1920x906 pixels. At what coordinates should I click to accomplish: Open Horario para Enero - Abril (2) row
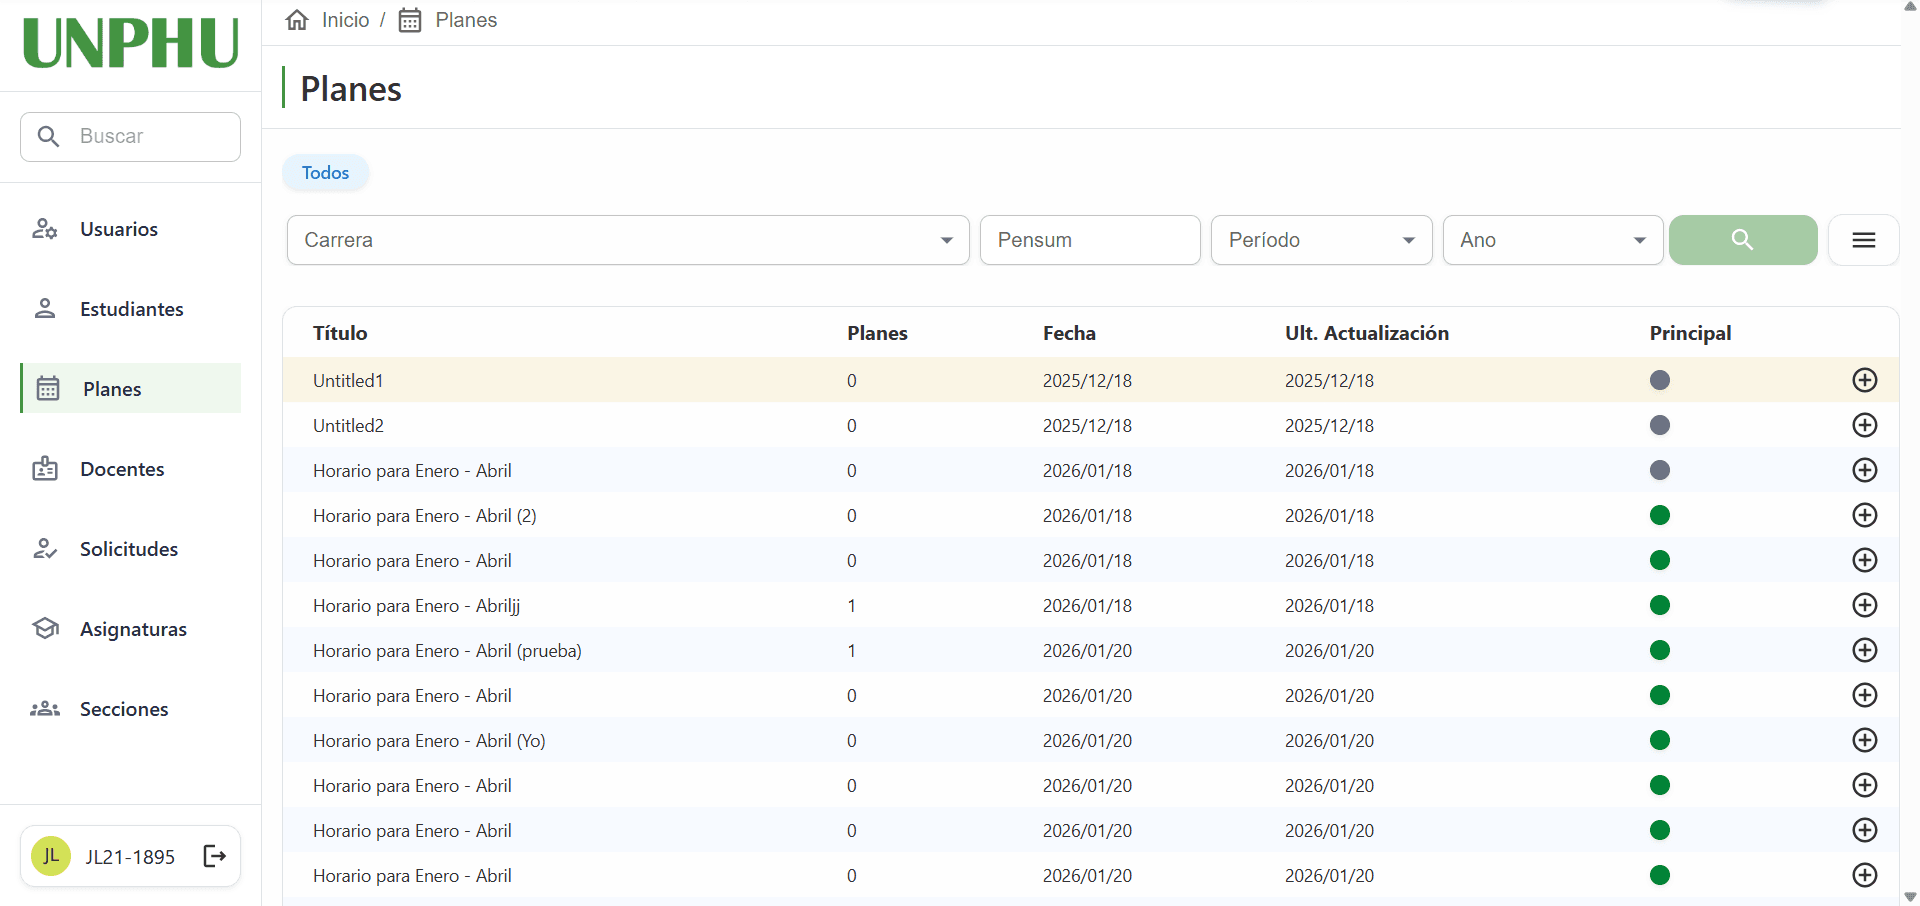tap(1090, 515)
